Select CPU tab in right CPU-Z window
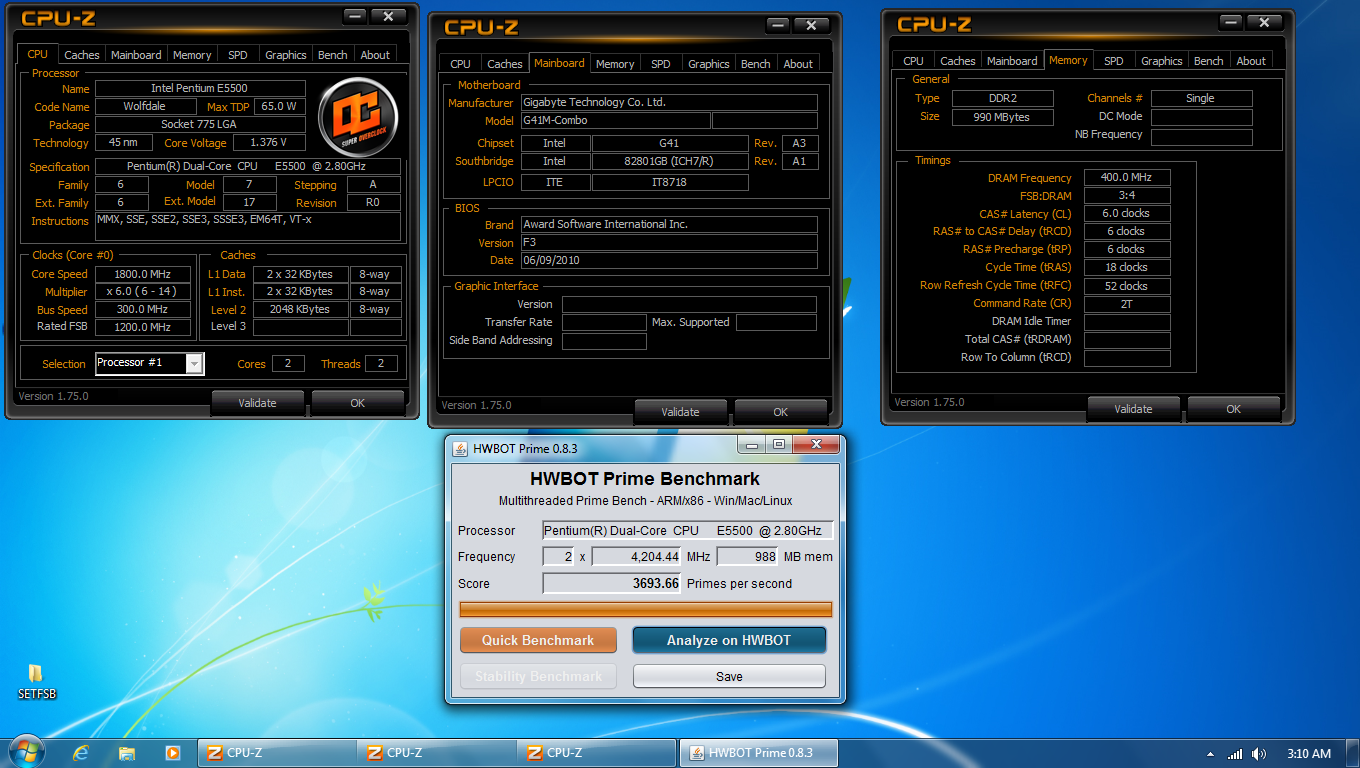The image size is (1360, 768). [x=914, y=61]
